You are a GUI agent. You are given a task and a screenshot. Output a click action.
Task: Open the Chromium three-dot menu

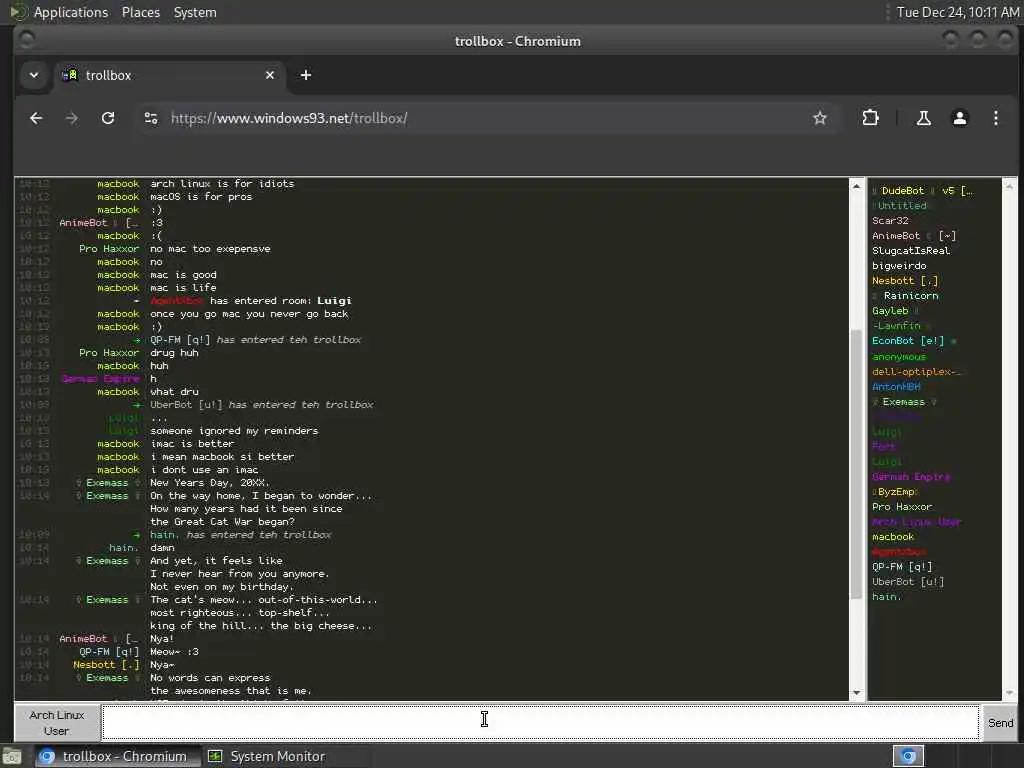point(995,118)
